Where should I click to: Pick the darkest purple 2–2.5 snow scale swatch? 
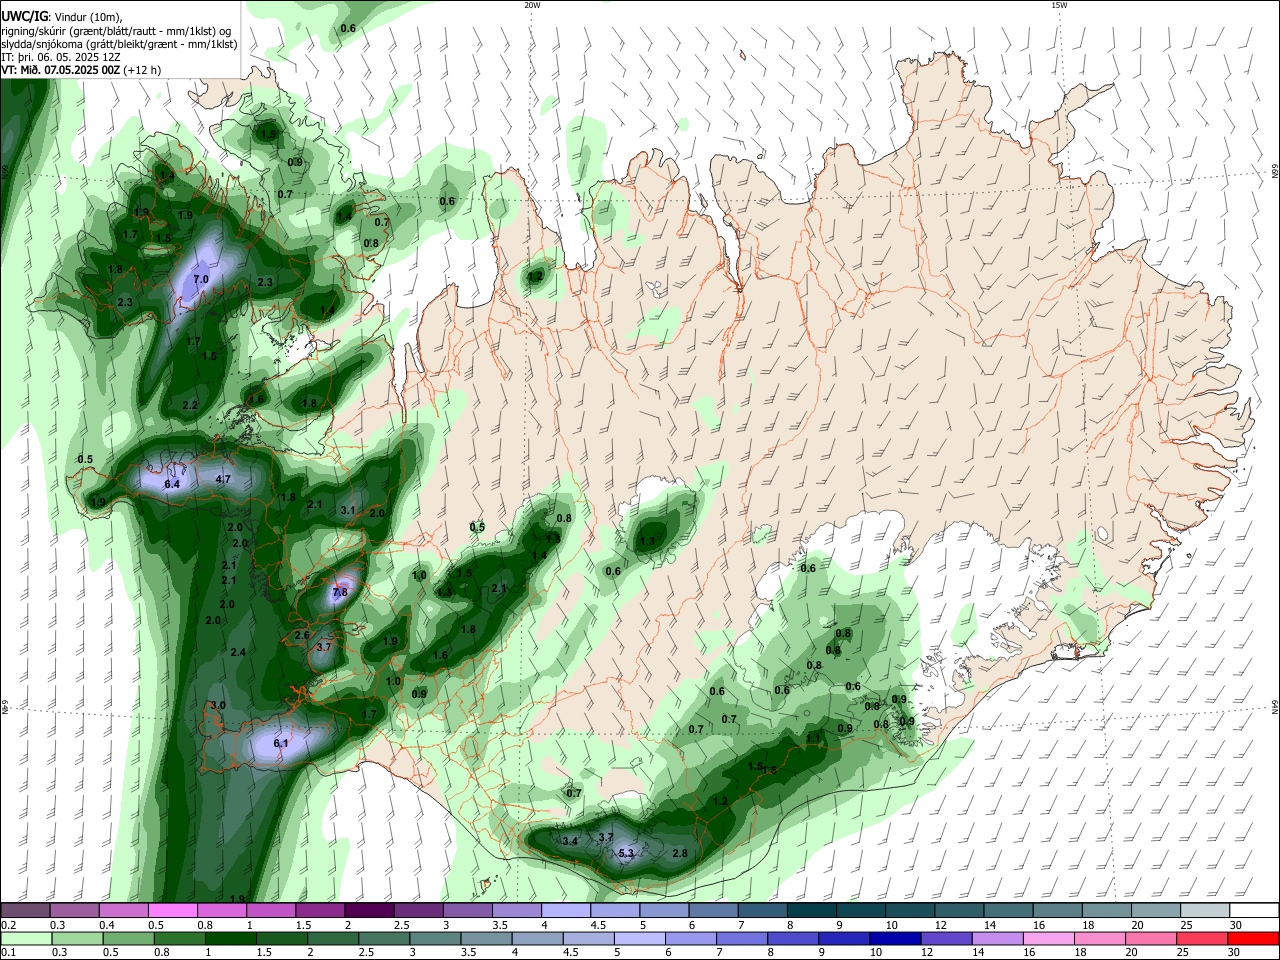pyautogui.click(x=369, y=911)
